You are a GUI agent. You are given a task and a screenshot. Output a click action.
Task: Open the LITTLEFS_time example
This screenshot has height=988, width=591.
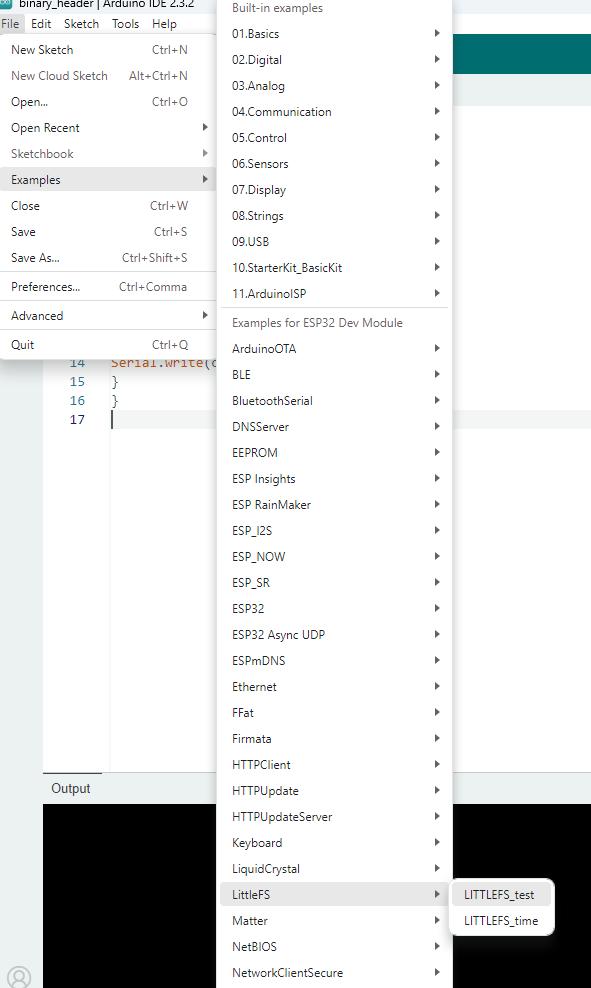point(500,920)
